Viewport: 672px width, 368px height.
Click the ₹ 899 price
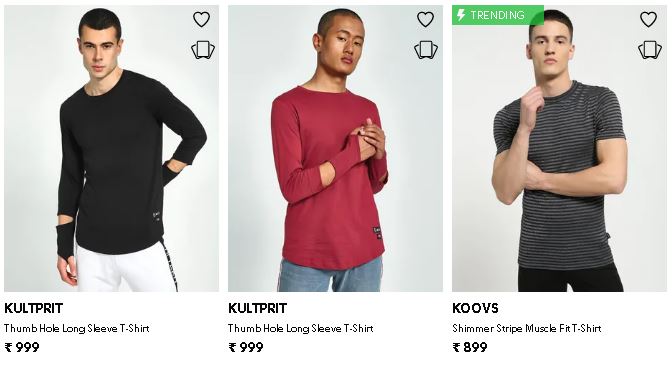point(470,347)
